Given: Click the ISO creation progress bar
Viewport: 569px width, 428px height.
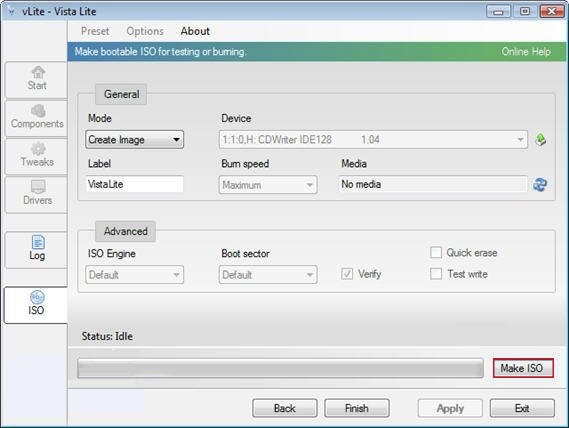Looking at the screenshot, I should pyautogui.click(x=281, y=368).
